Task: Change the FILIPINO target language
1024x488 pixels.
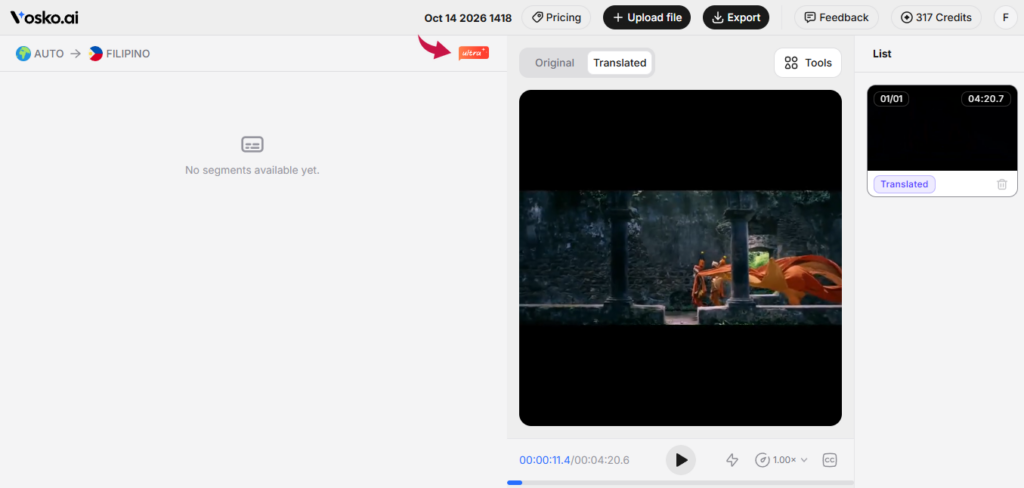Action: (120, 54)
